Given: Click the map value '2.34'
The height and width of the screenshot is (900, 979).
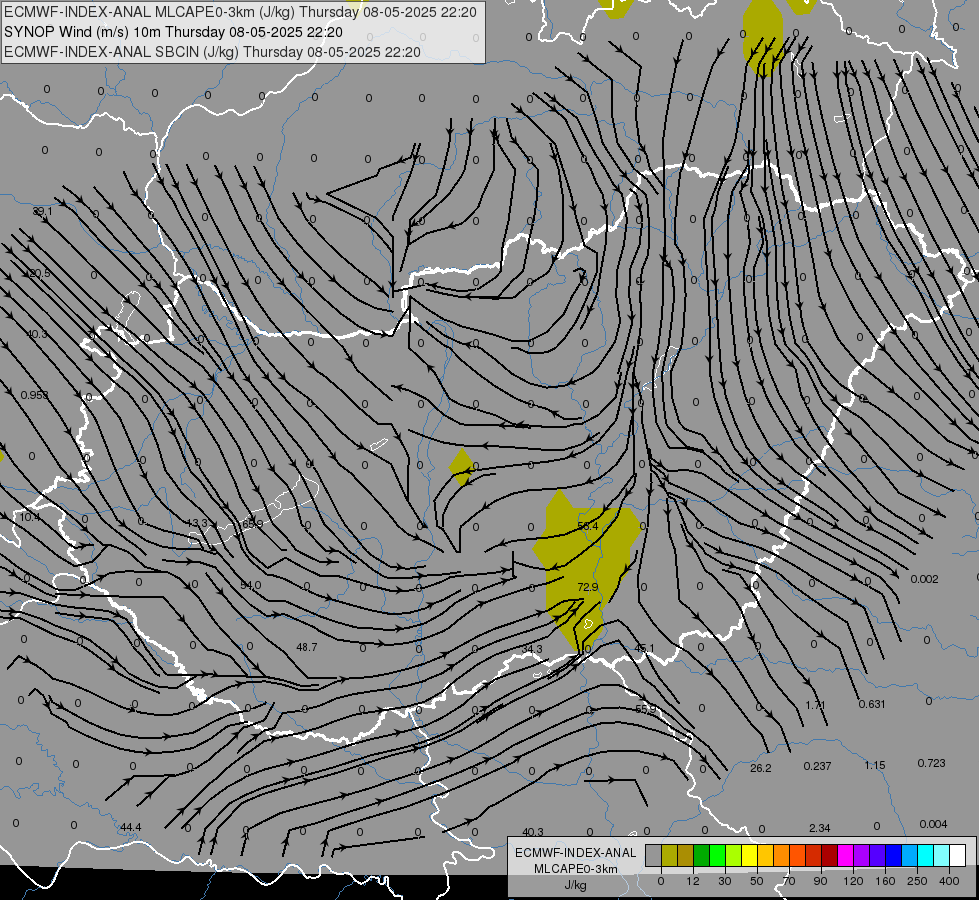Looking at the screenshot, I should point(819,828).
